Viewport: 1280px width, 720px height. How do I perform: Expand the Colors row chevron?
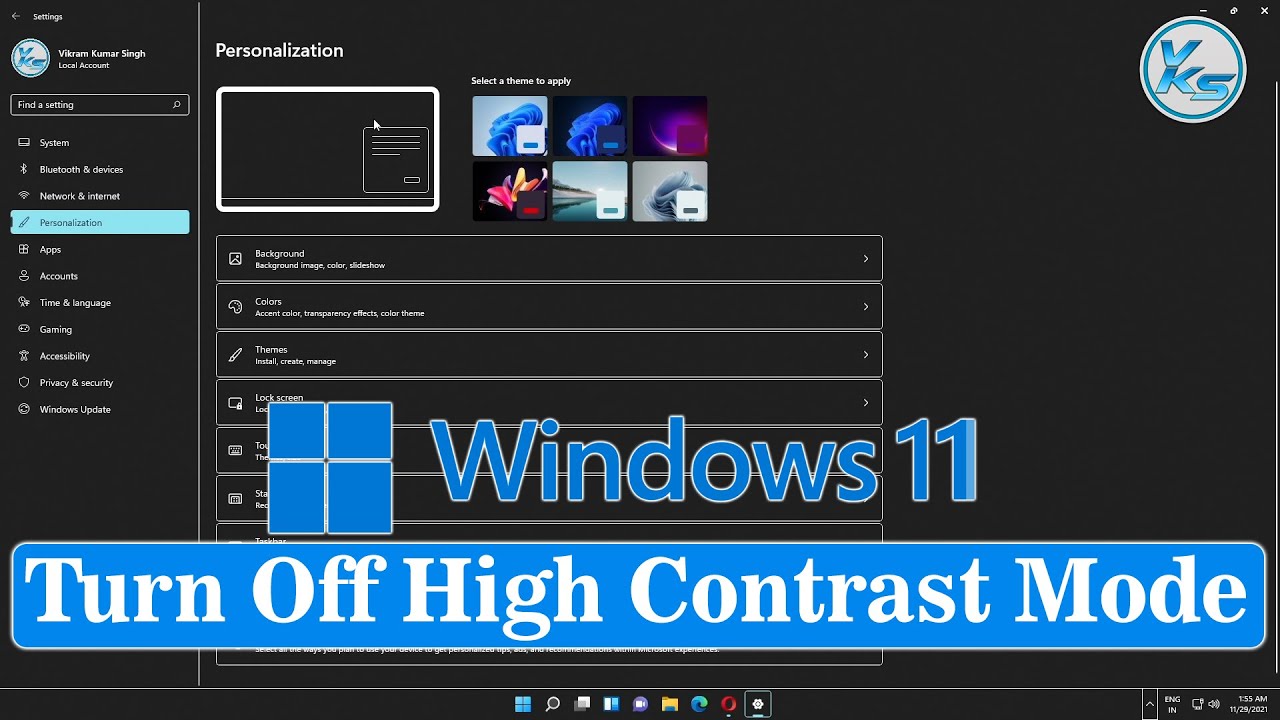866,307
